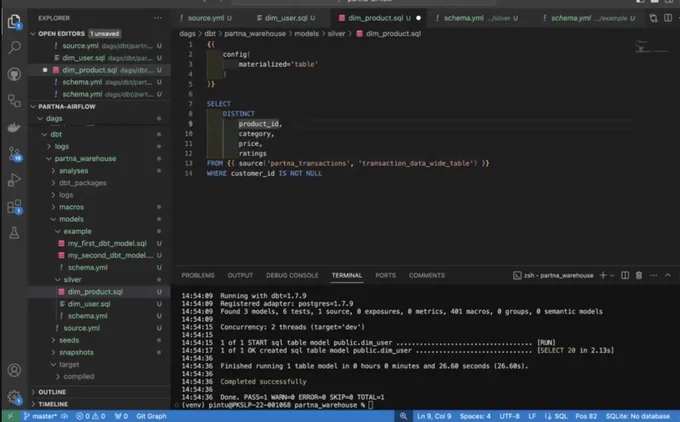Click the LF end-of-line selector in status bar
The height and width of the screenshot is (422, 680).
[x=532, y=416]
